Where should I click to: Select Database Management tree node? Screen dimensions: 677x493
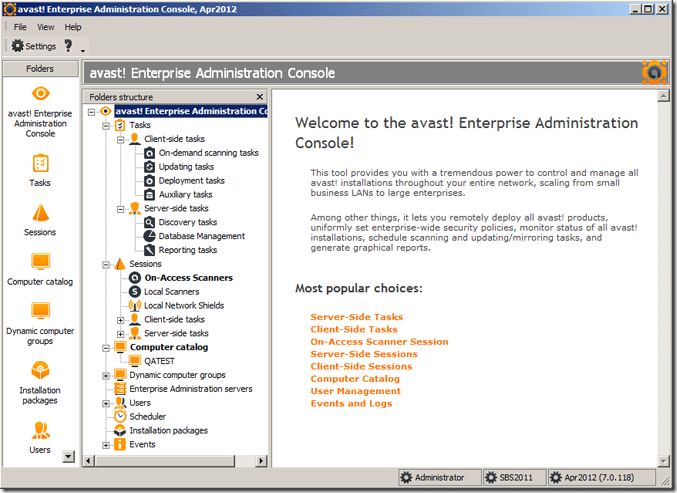click(201, 236)
